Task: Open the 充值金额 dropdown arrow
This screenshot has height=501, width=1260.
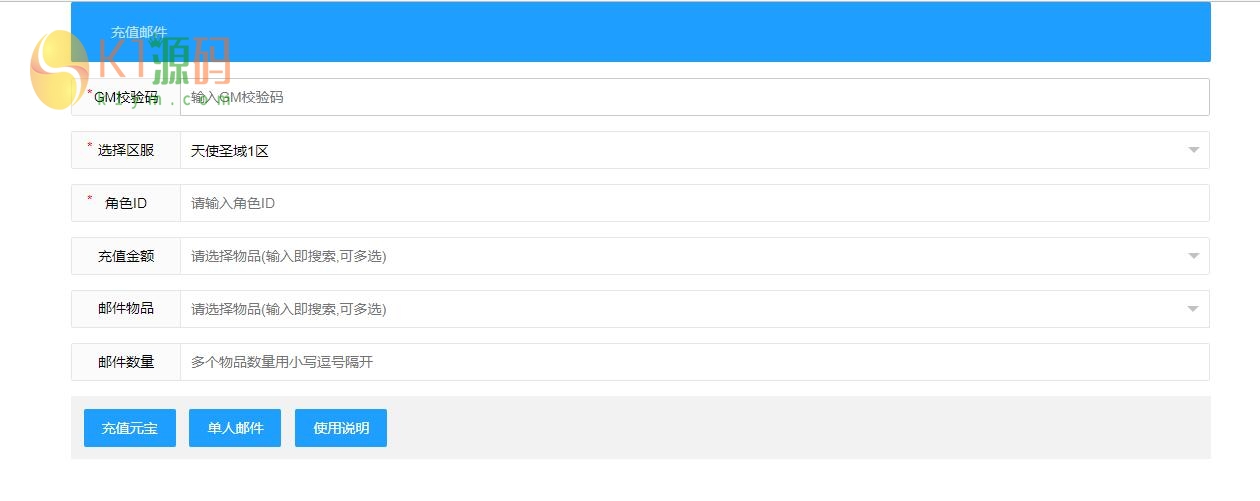Action: pyautogui.click(x=1193, y=256)
